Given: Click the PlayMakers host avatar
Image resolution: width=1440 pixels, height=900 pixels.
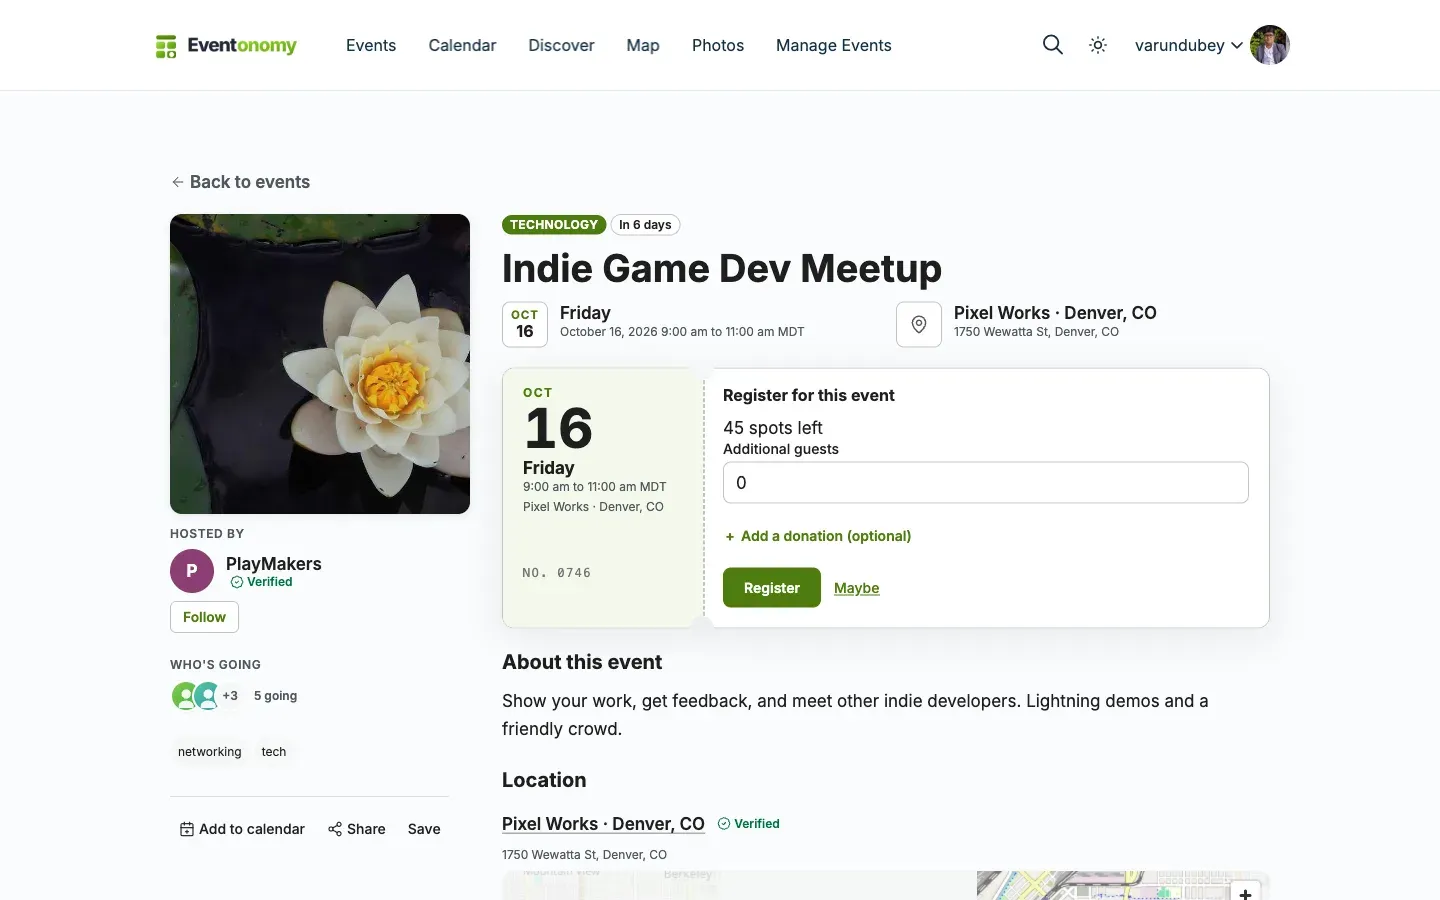Looking at the screenshot, I should click(x=192, y=571).
